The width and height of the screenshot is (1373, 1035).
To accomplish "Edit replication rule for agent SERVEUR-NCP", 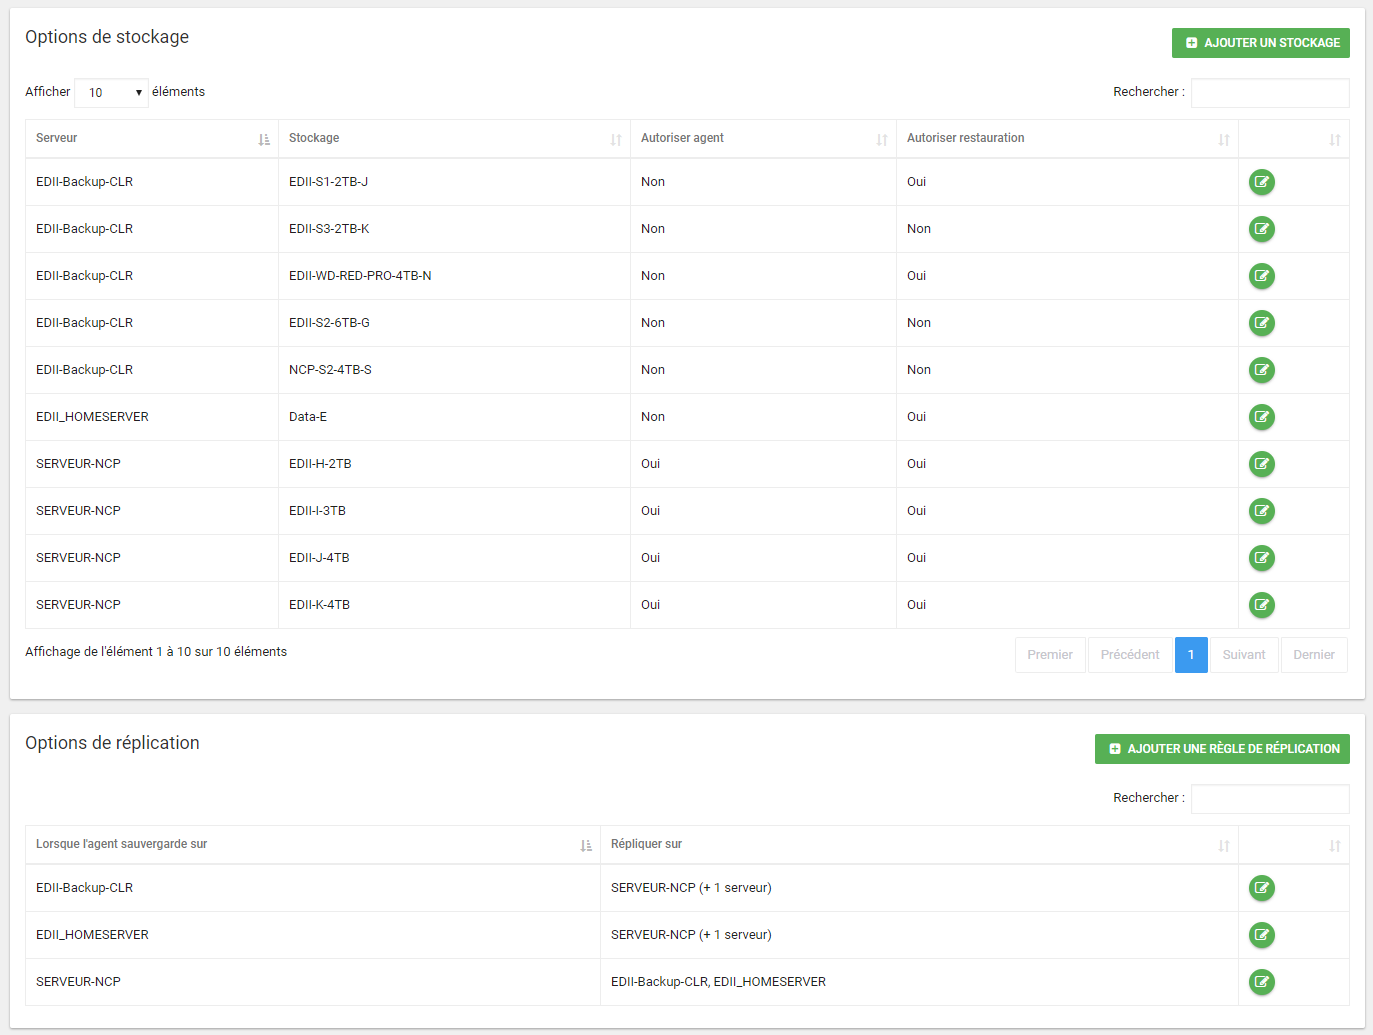I will click(1262, 982).
